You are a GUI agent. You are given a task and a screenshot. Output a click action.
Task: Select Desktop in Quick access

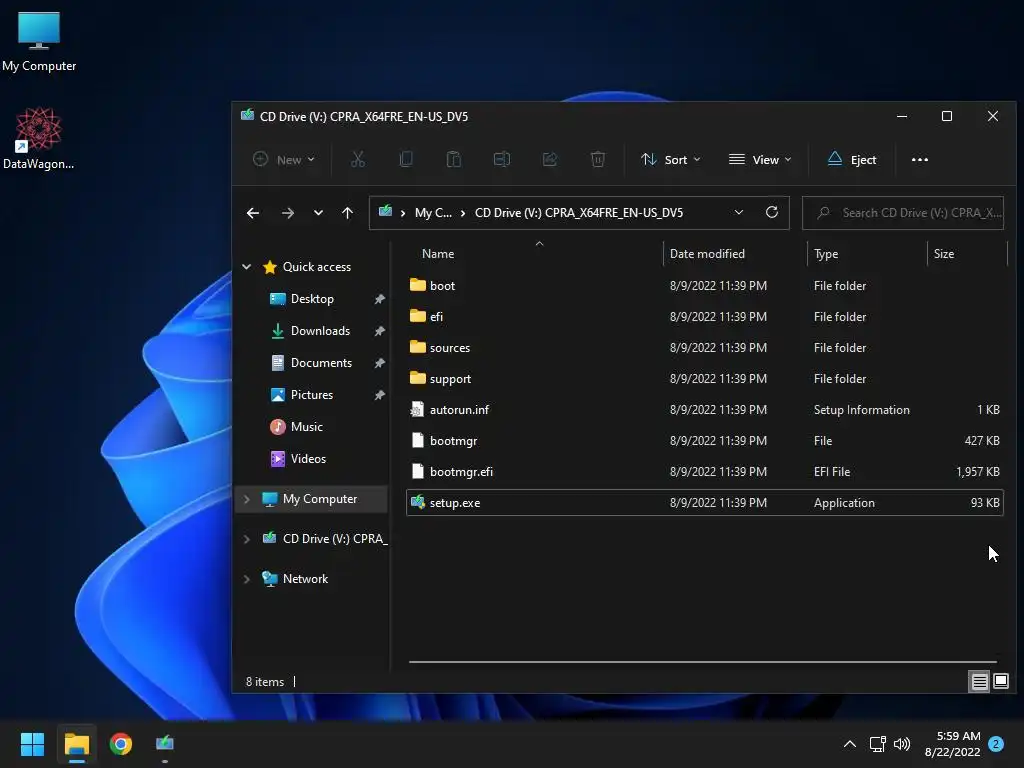(x=312, y=299)
